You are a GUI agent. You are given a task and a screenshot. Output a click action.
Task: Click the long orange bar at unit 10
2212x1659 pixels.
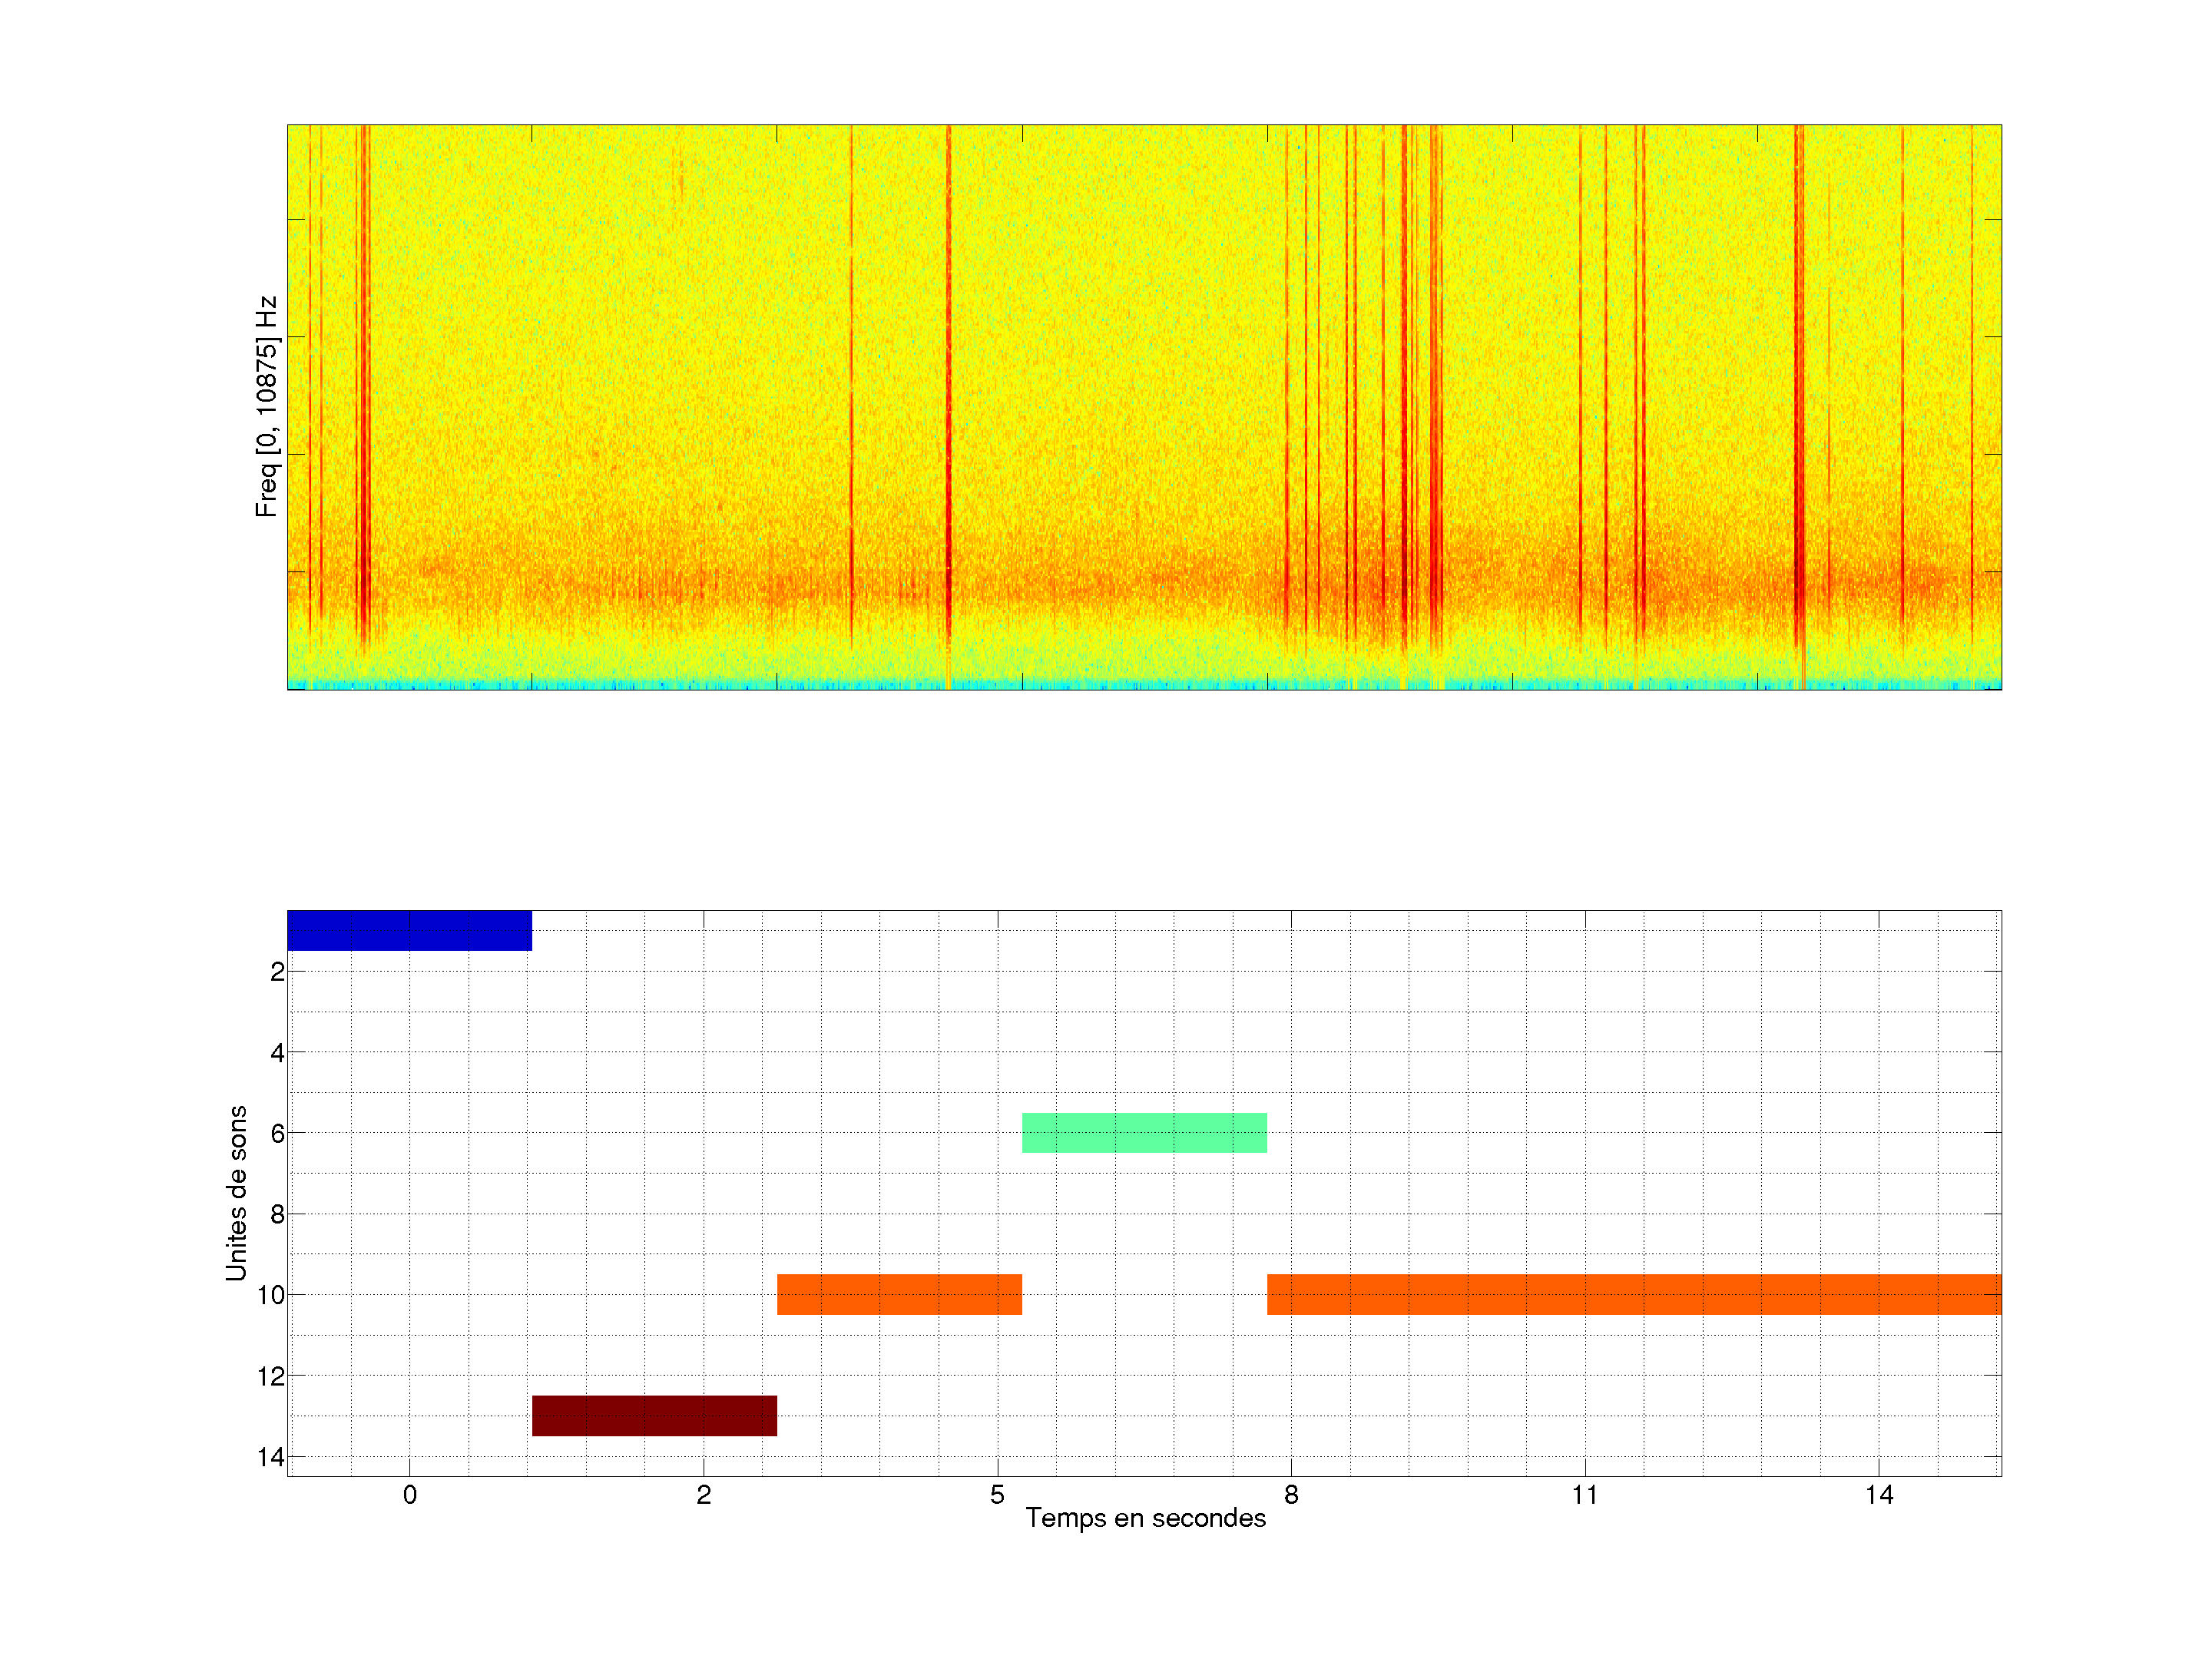1633,1294
